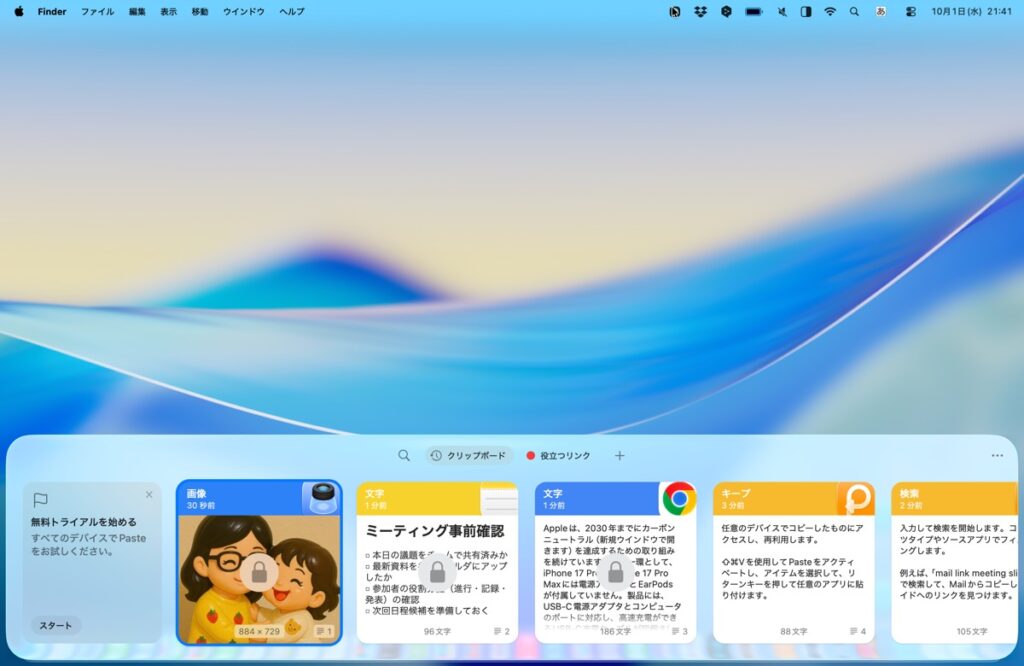Click the muted sound icon in menu bar
Screen dimensions: 1024x666
pos(780,12)
